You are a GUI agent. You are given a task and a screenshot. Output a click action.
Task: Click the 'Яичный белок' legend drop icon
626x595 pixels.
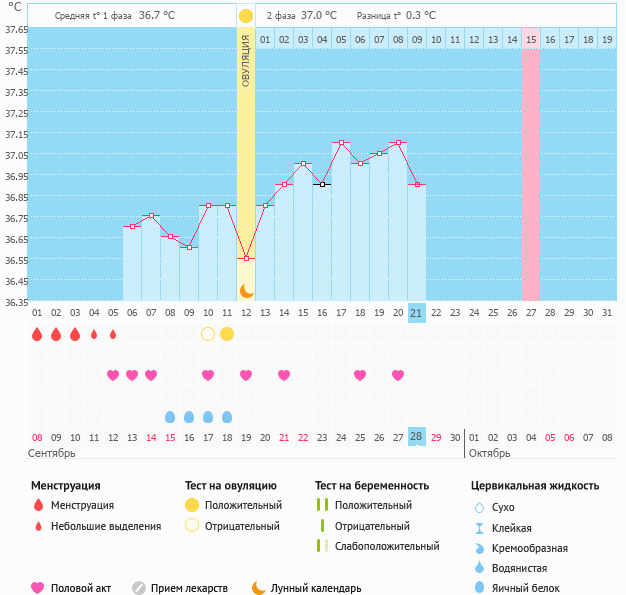click(x=480, y=589)
